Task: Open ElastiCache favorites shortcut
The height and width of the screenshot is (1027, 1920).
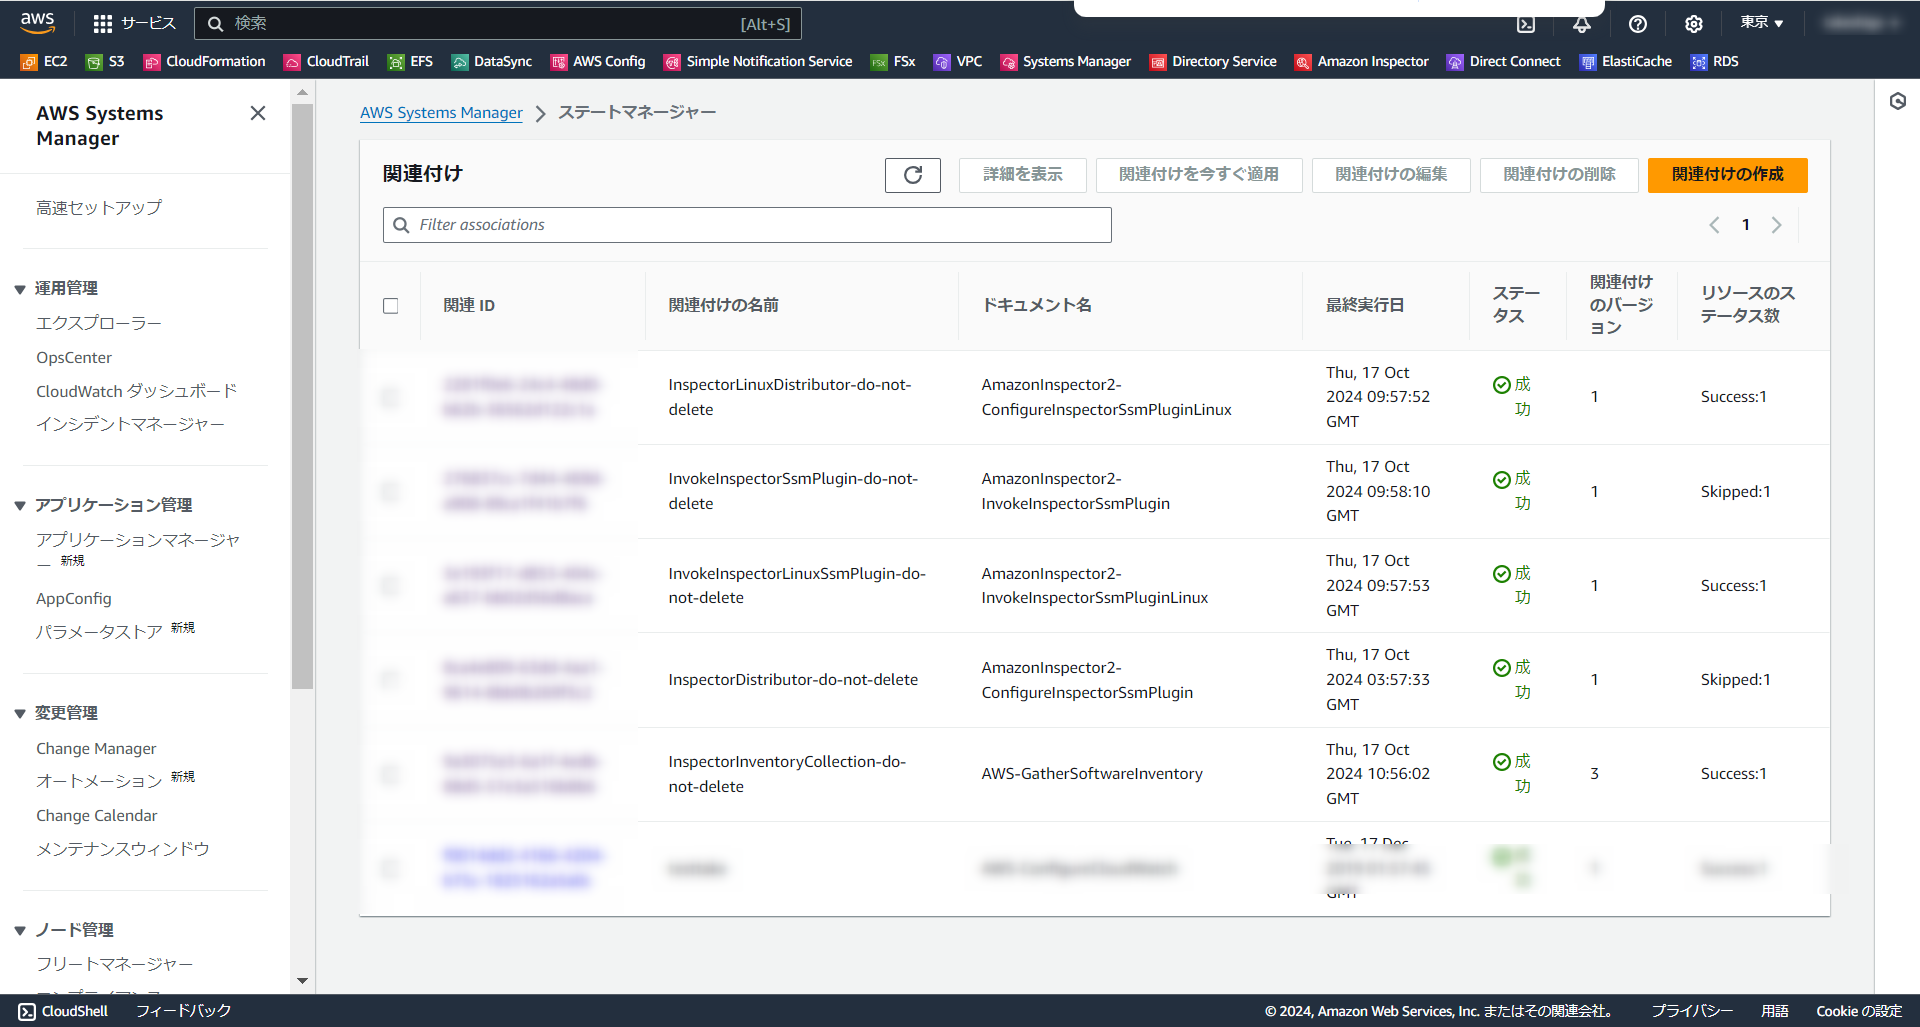Action: (1626, 62)
